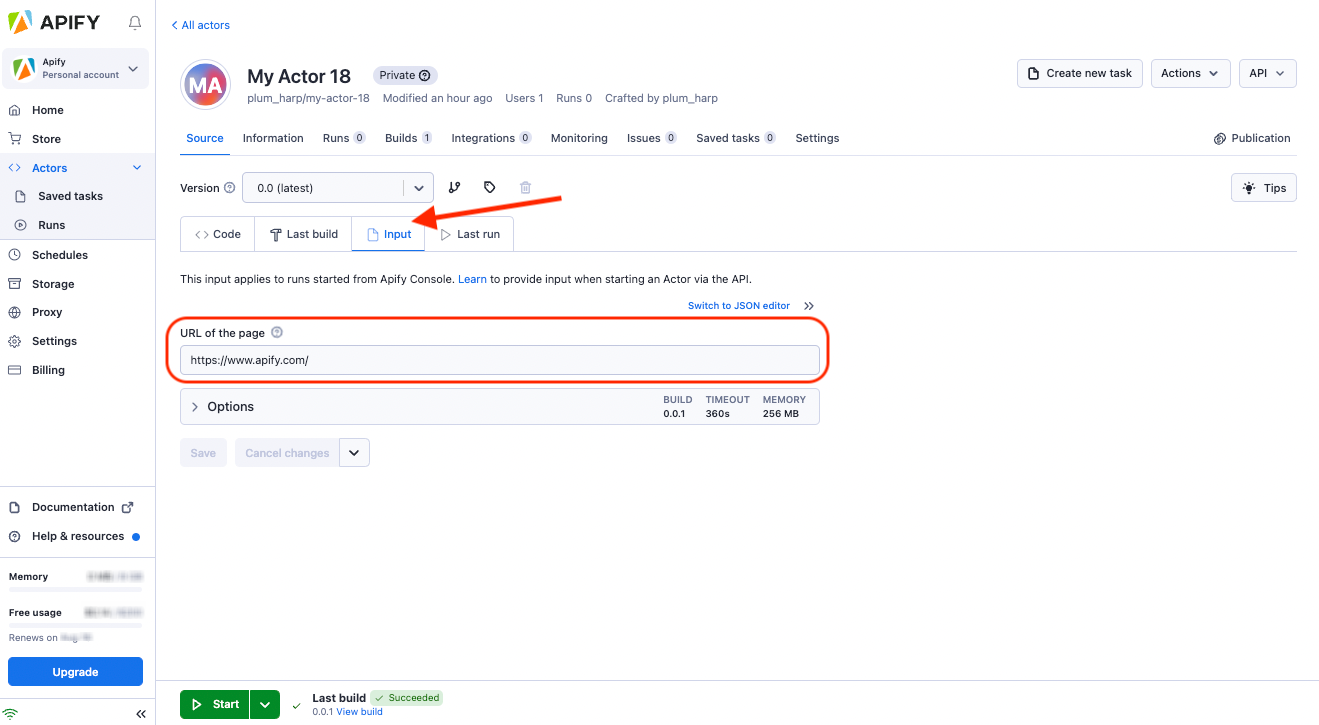
Task: Collapse the sidebar with double chevron icon
Action: click(x=141, y=714)
